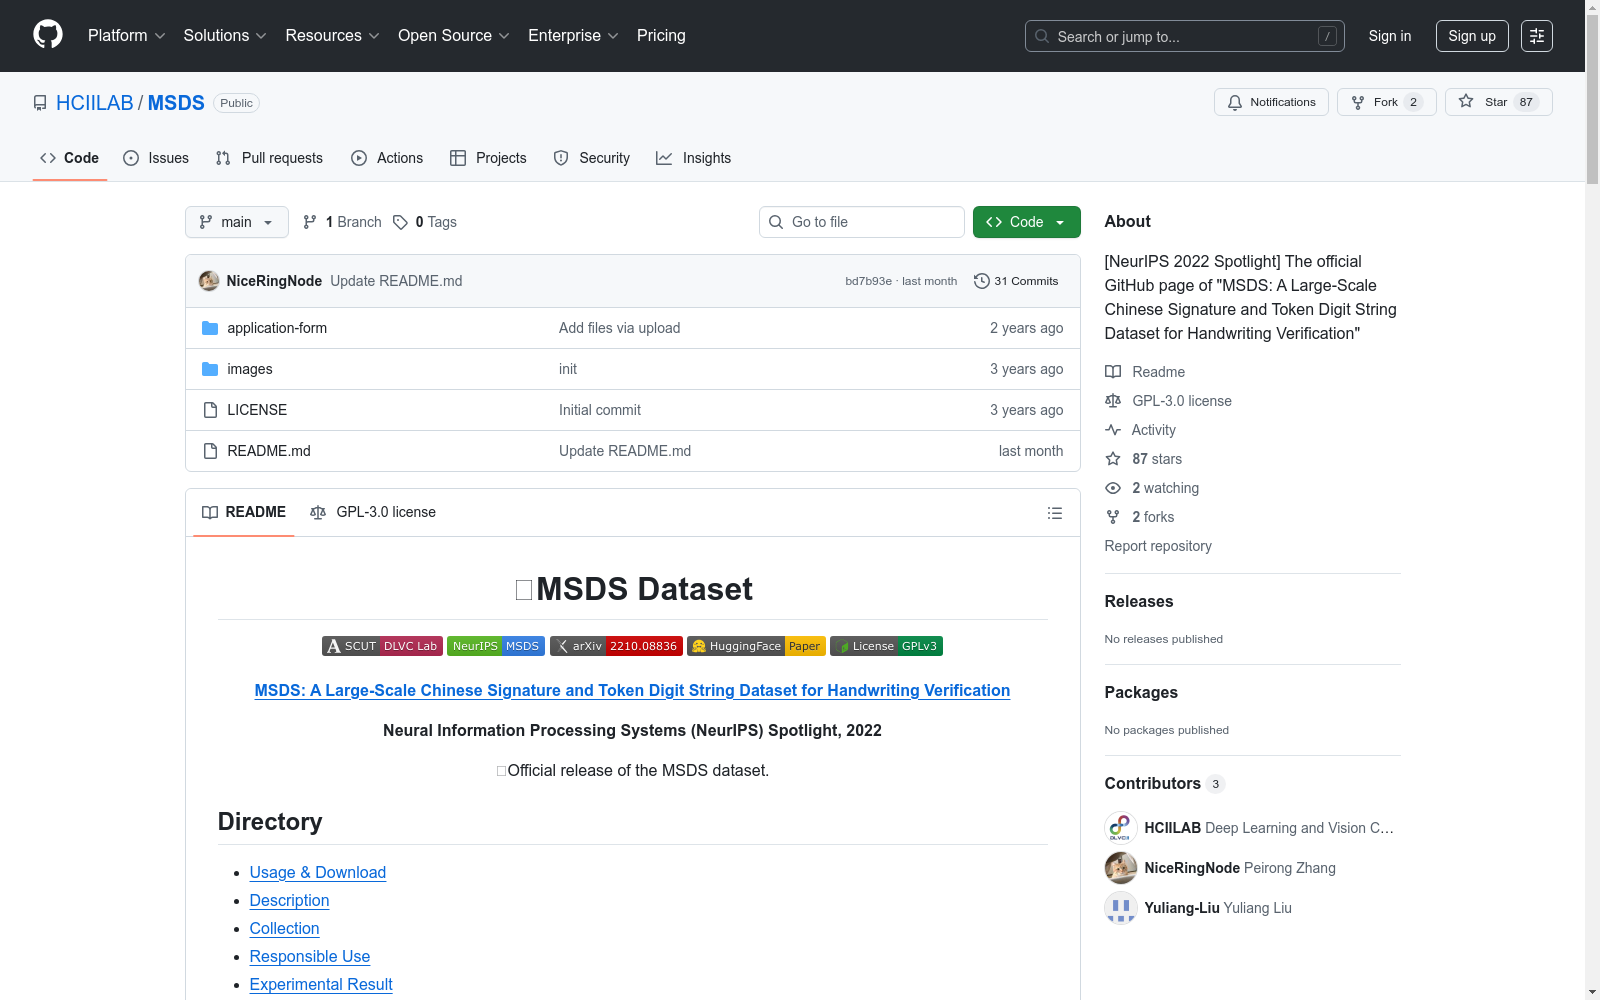
Task: Click the images folder icon
Action: tap(210, 369)
